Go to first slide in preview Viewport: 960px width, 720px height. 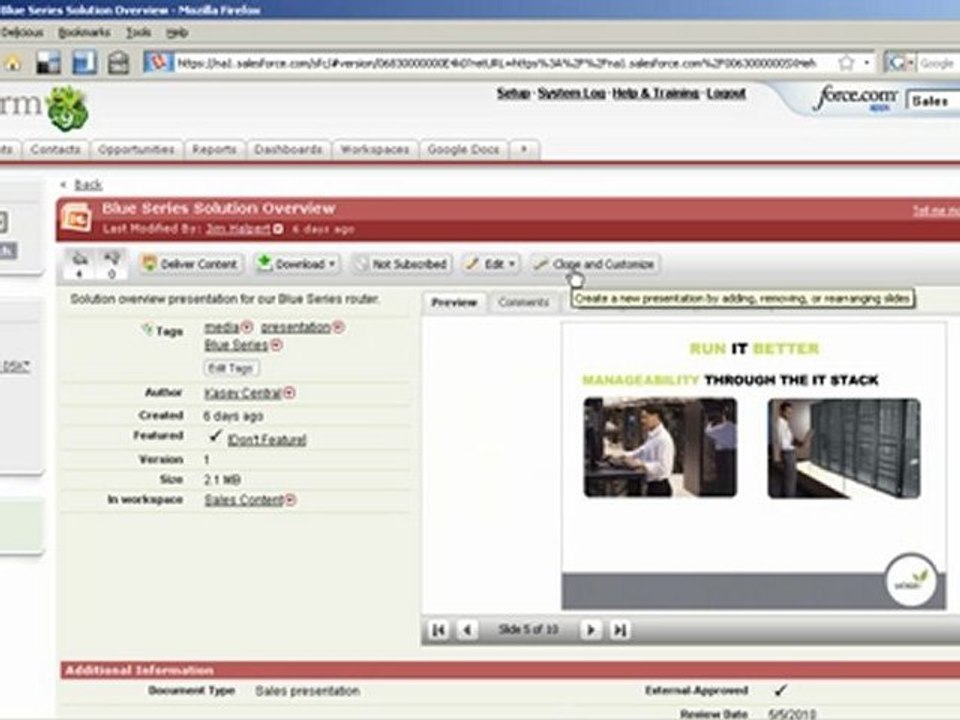pos(438,629)
